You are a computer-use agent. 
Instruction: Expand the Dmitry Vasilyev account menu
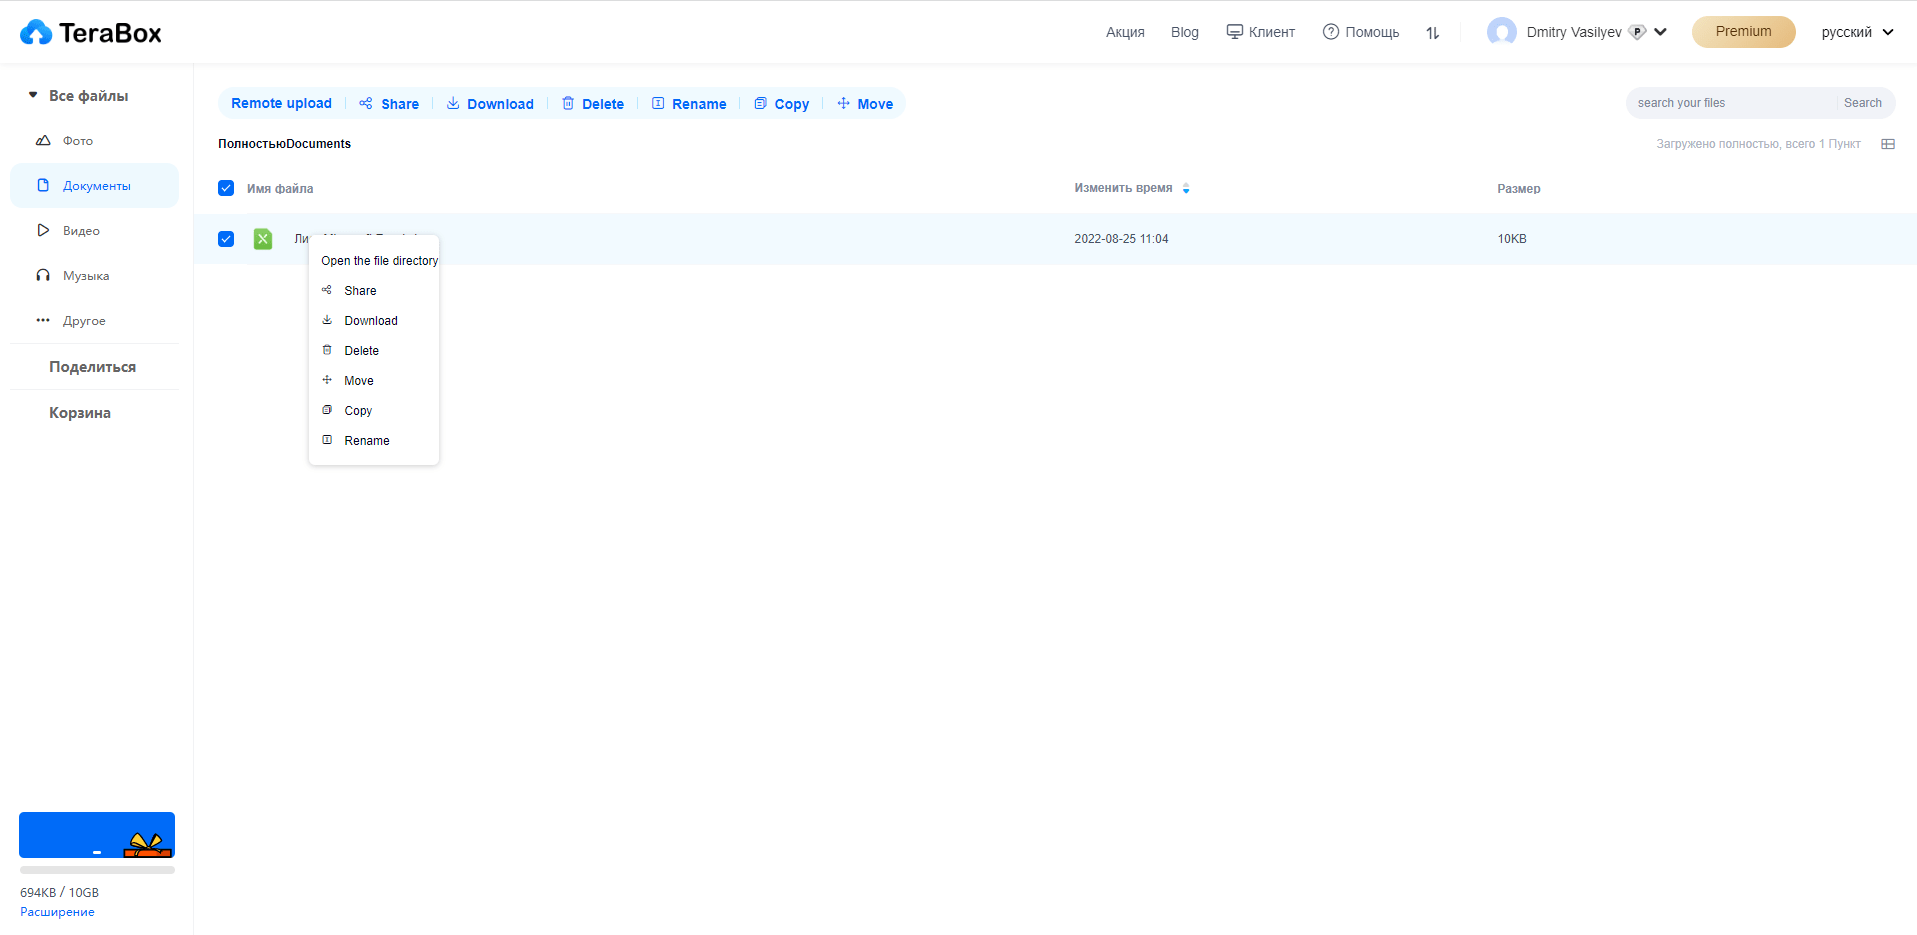(1660, 32)
